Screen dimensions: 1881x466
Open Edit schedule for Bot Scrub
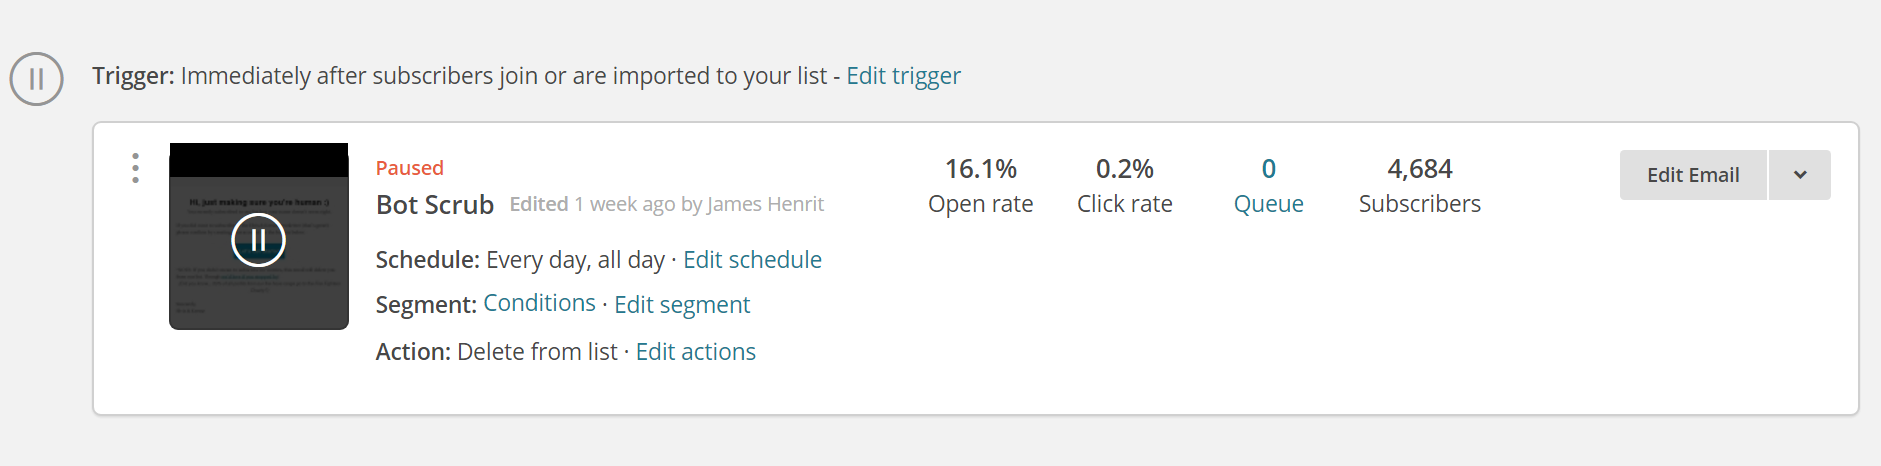click(752, 260)
